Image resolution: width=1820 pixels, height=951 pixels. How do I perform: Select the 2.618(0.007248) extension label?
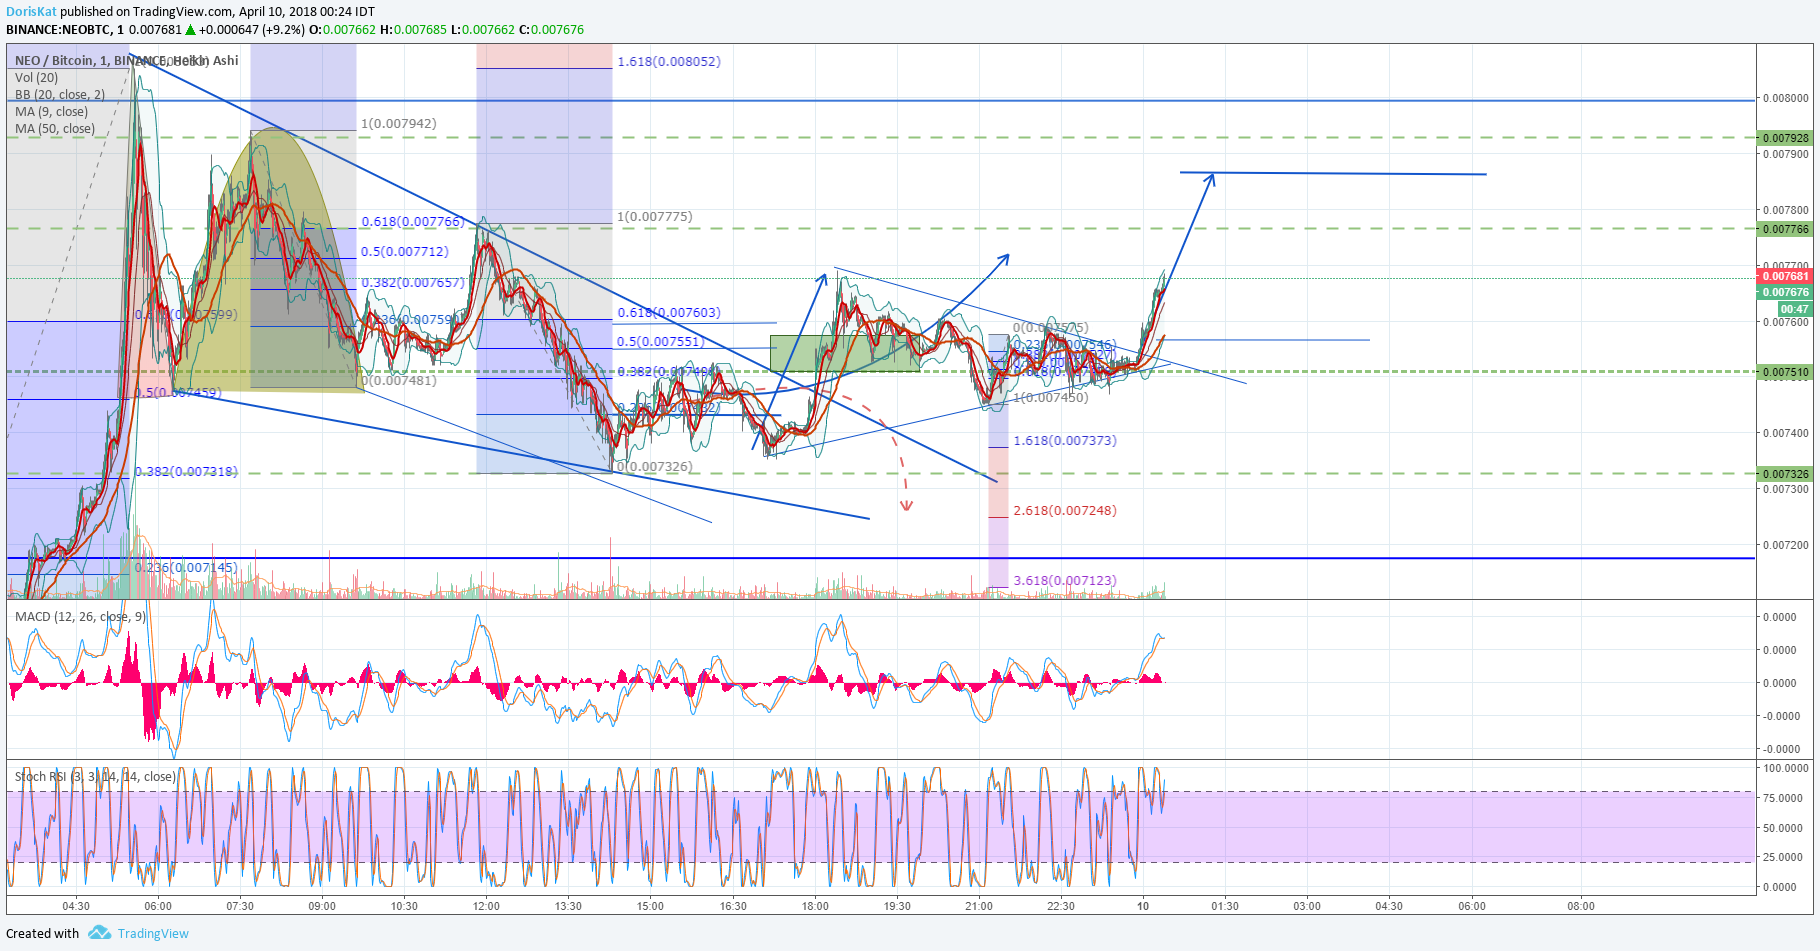coord(1065,511)
